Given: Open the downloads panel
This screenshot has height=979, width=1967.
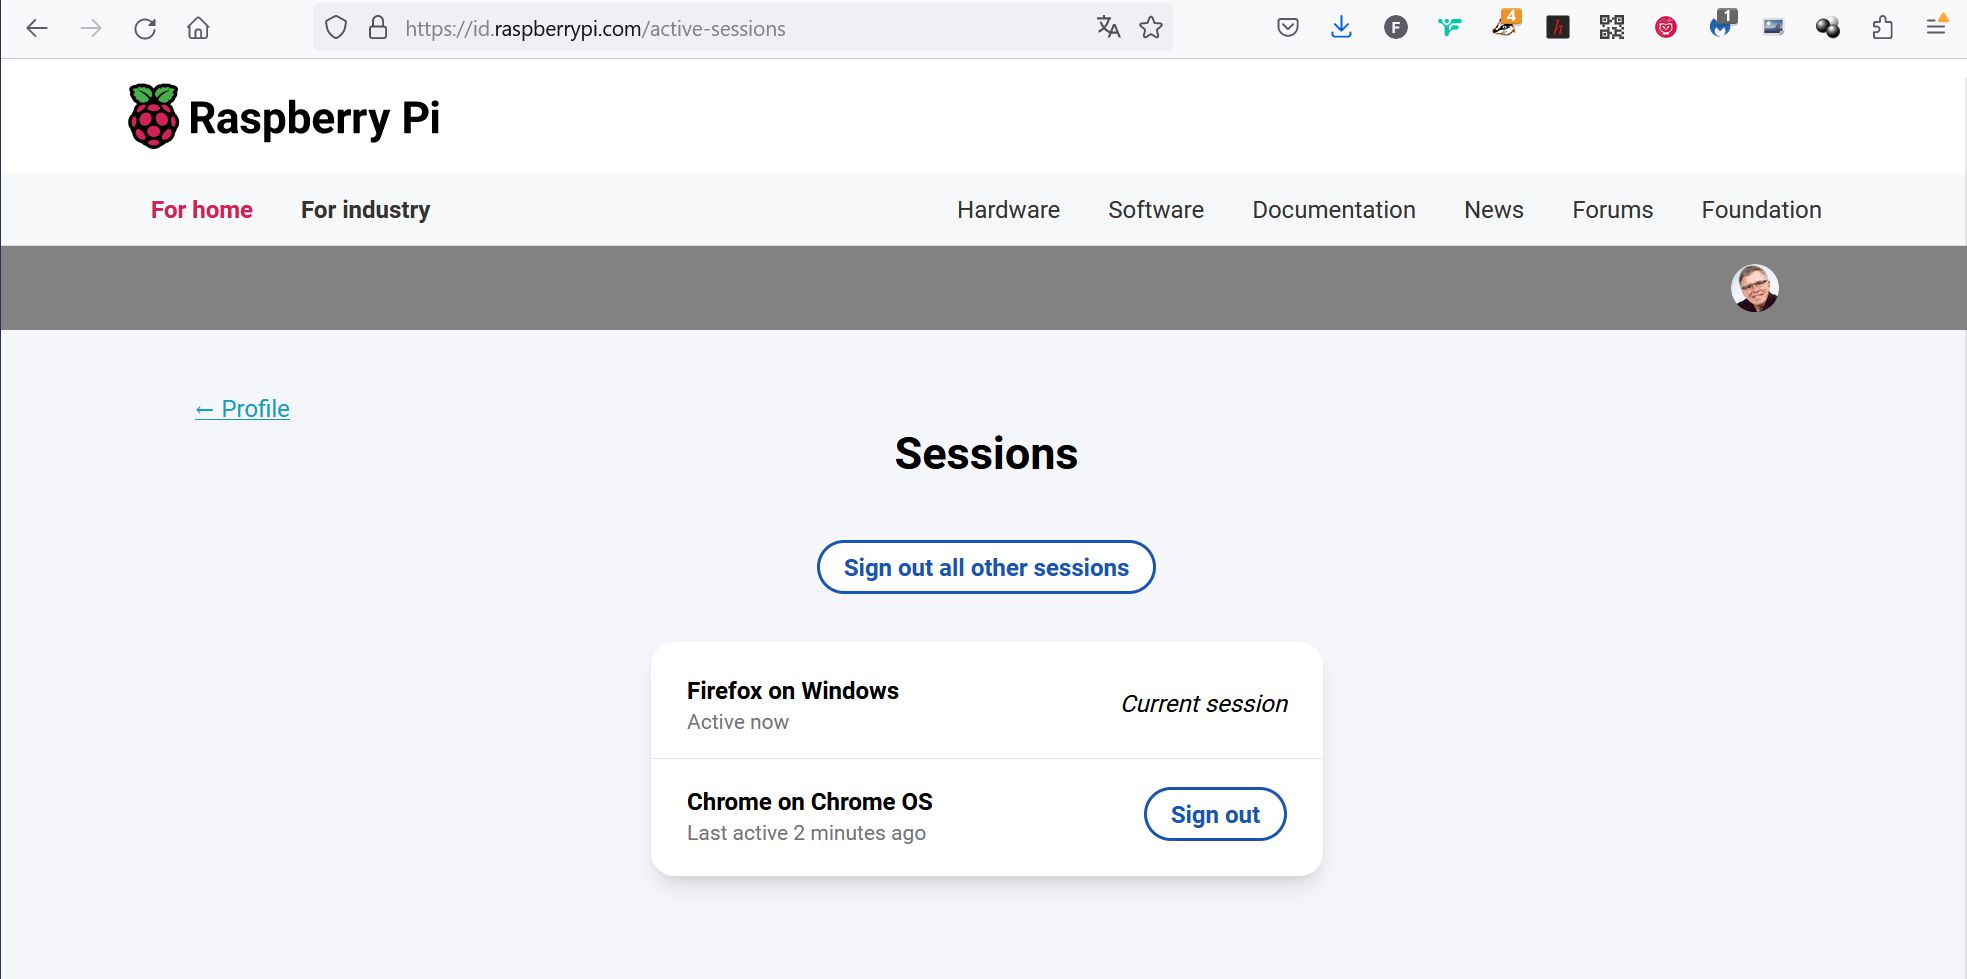Looking at the screenshot, I should tap(1342, 28).
